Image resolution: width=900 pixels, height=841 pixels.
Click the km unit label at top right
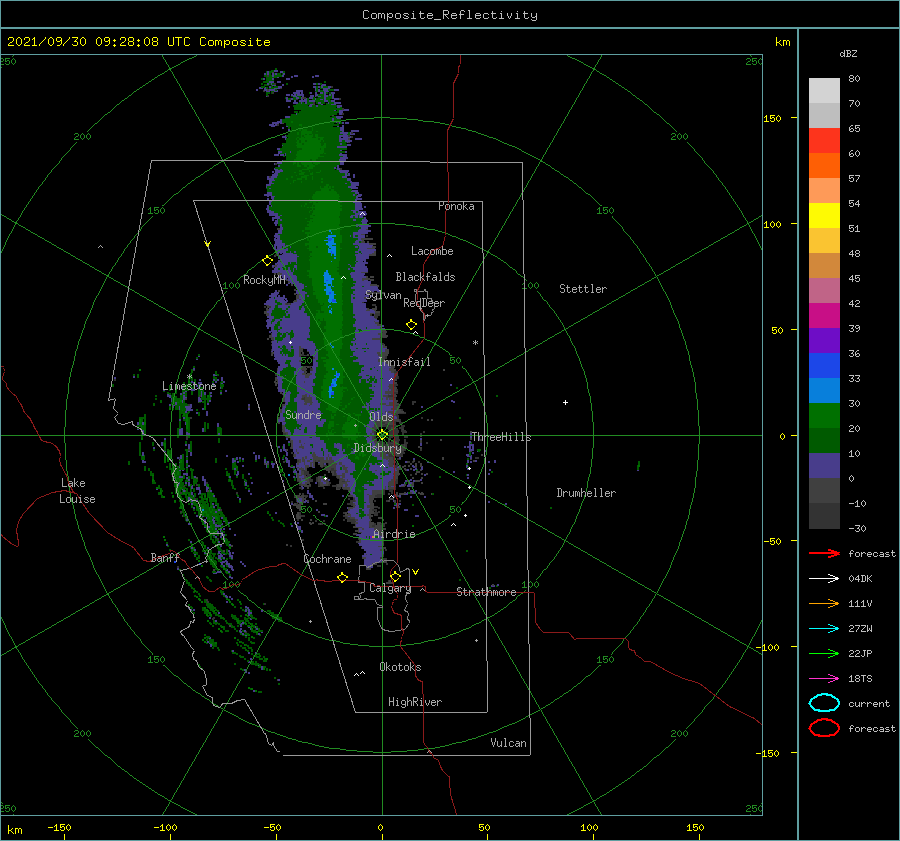(x=782, y=42)
